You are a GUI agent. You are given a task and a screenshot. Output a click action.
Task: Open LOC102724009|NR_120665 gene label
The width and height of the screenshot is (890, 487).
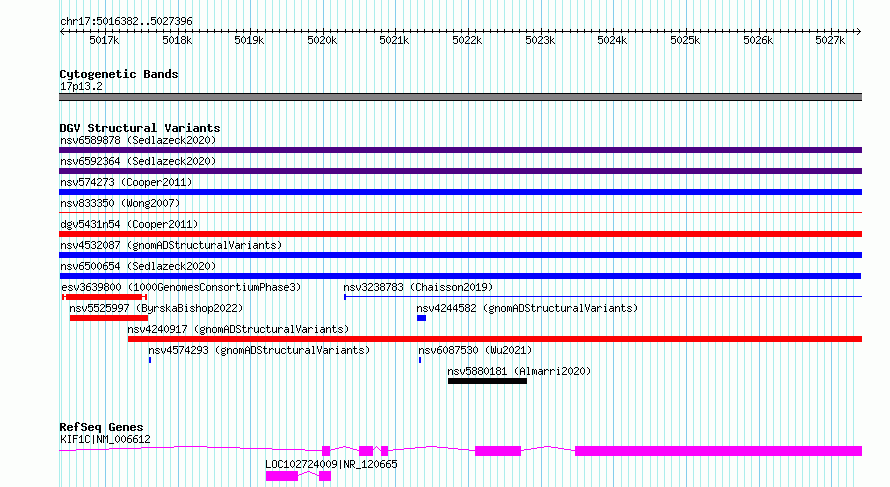point(331,464)
